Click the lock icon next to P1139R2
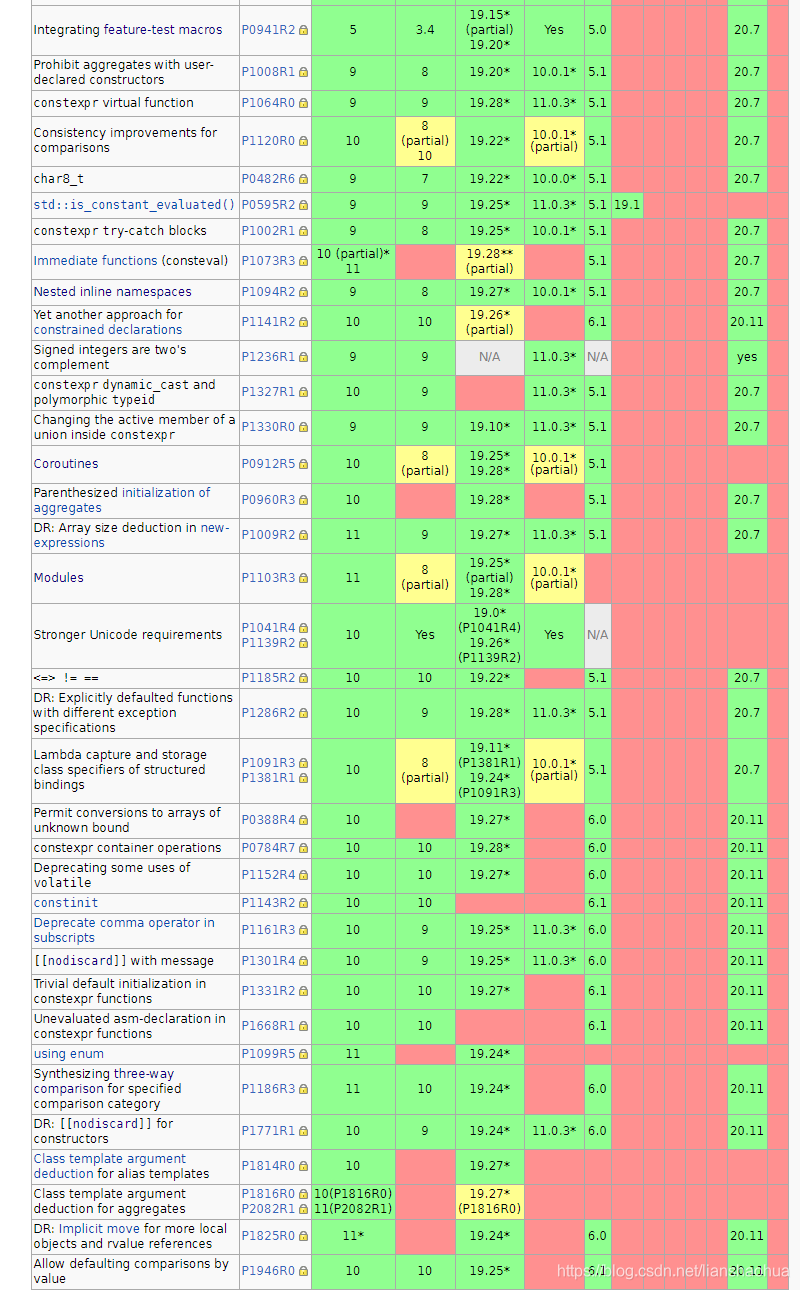 [303, 643]
